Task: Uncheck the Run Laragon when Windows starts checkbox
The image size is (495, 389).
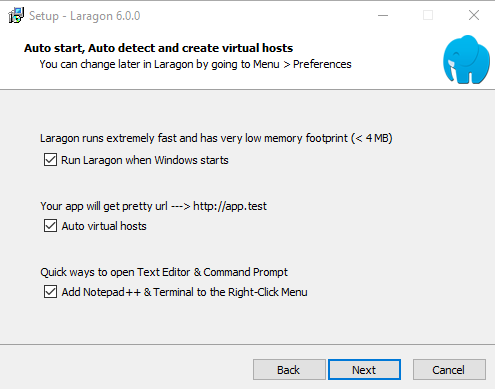Action: click(50, 160)
